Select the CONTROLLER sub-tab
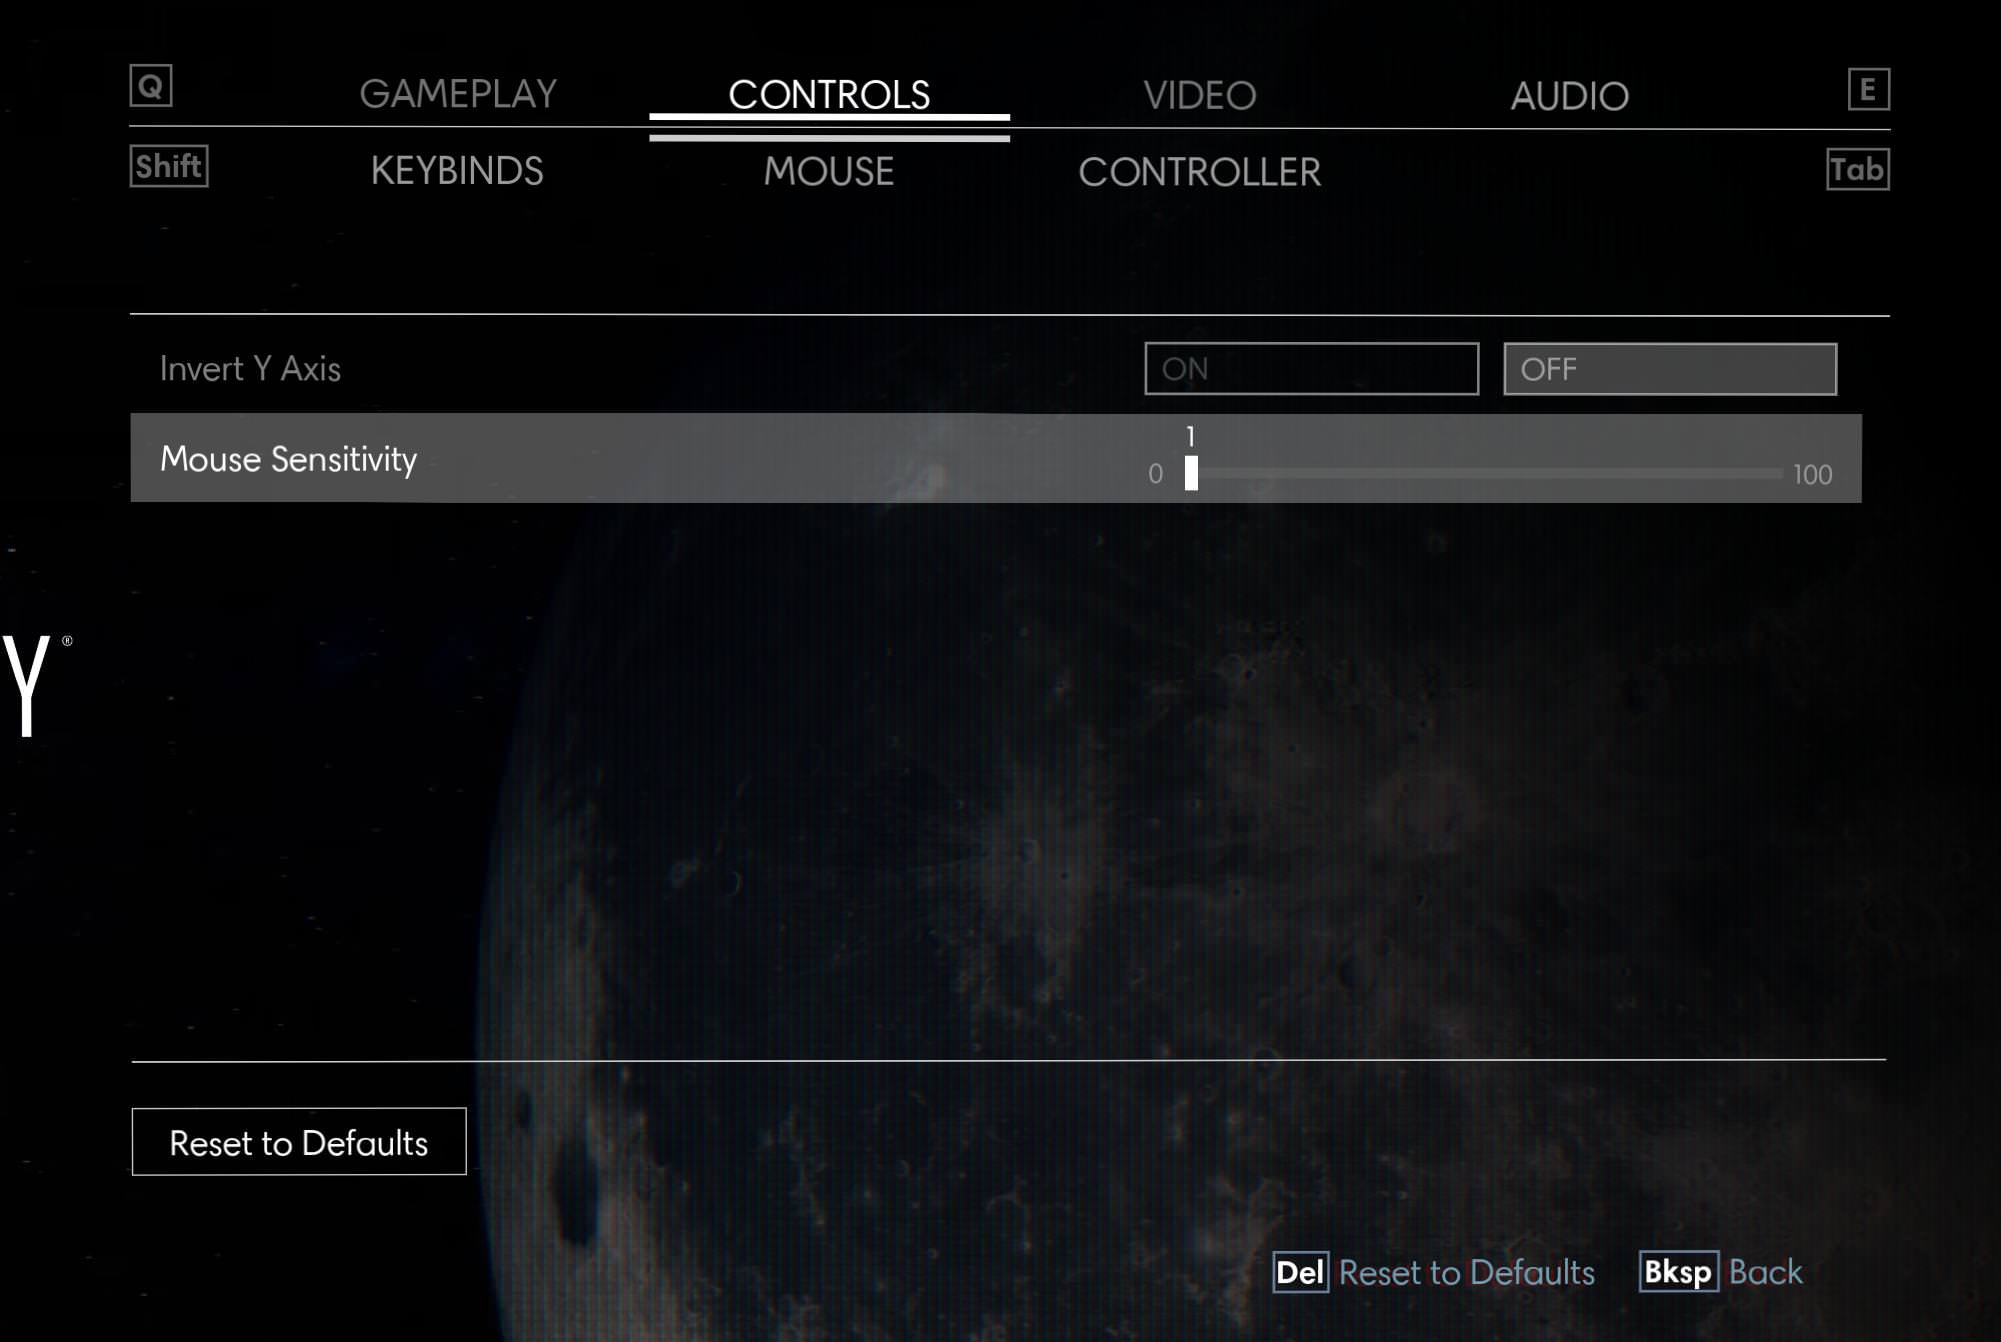 [1201, 173]
